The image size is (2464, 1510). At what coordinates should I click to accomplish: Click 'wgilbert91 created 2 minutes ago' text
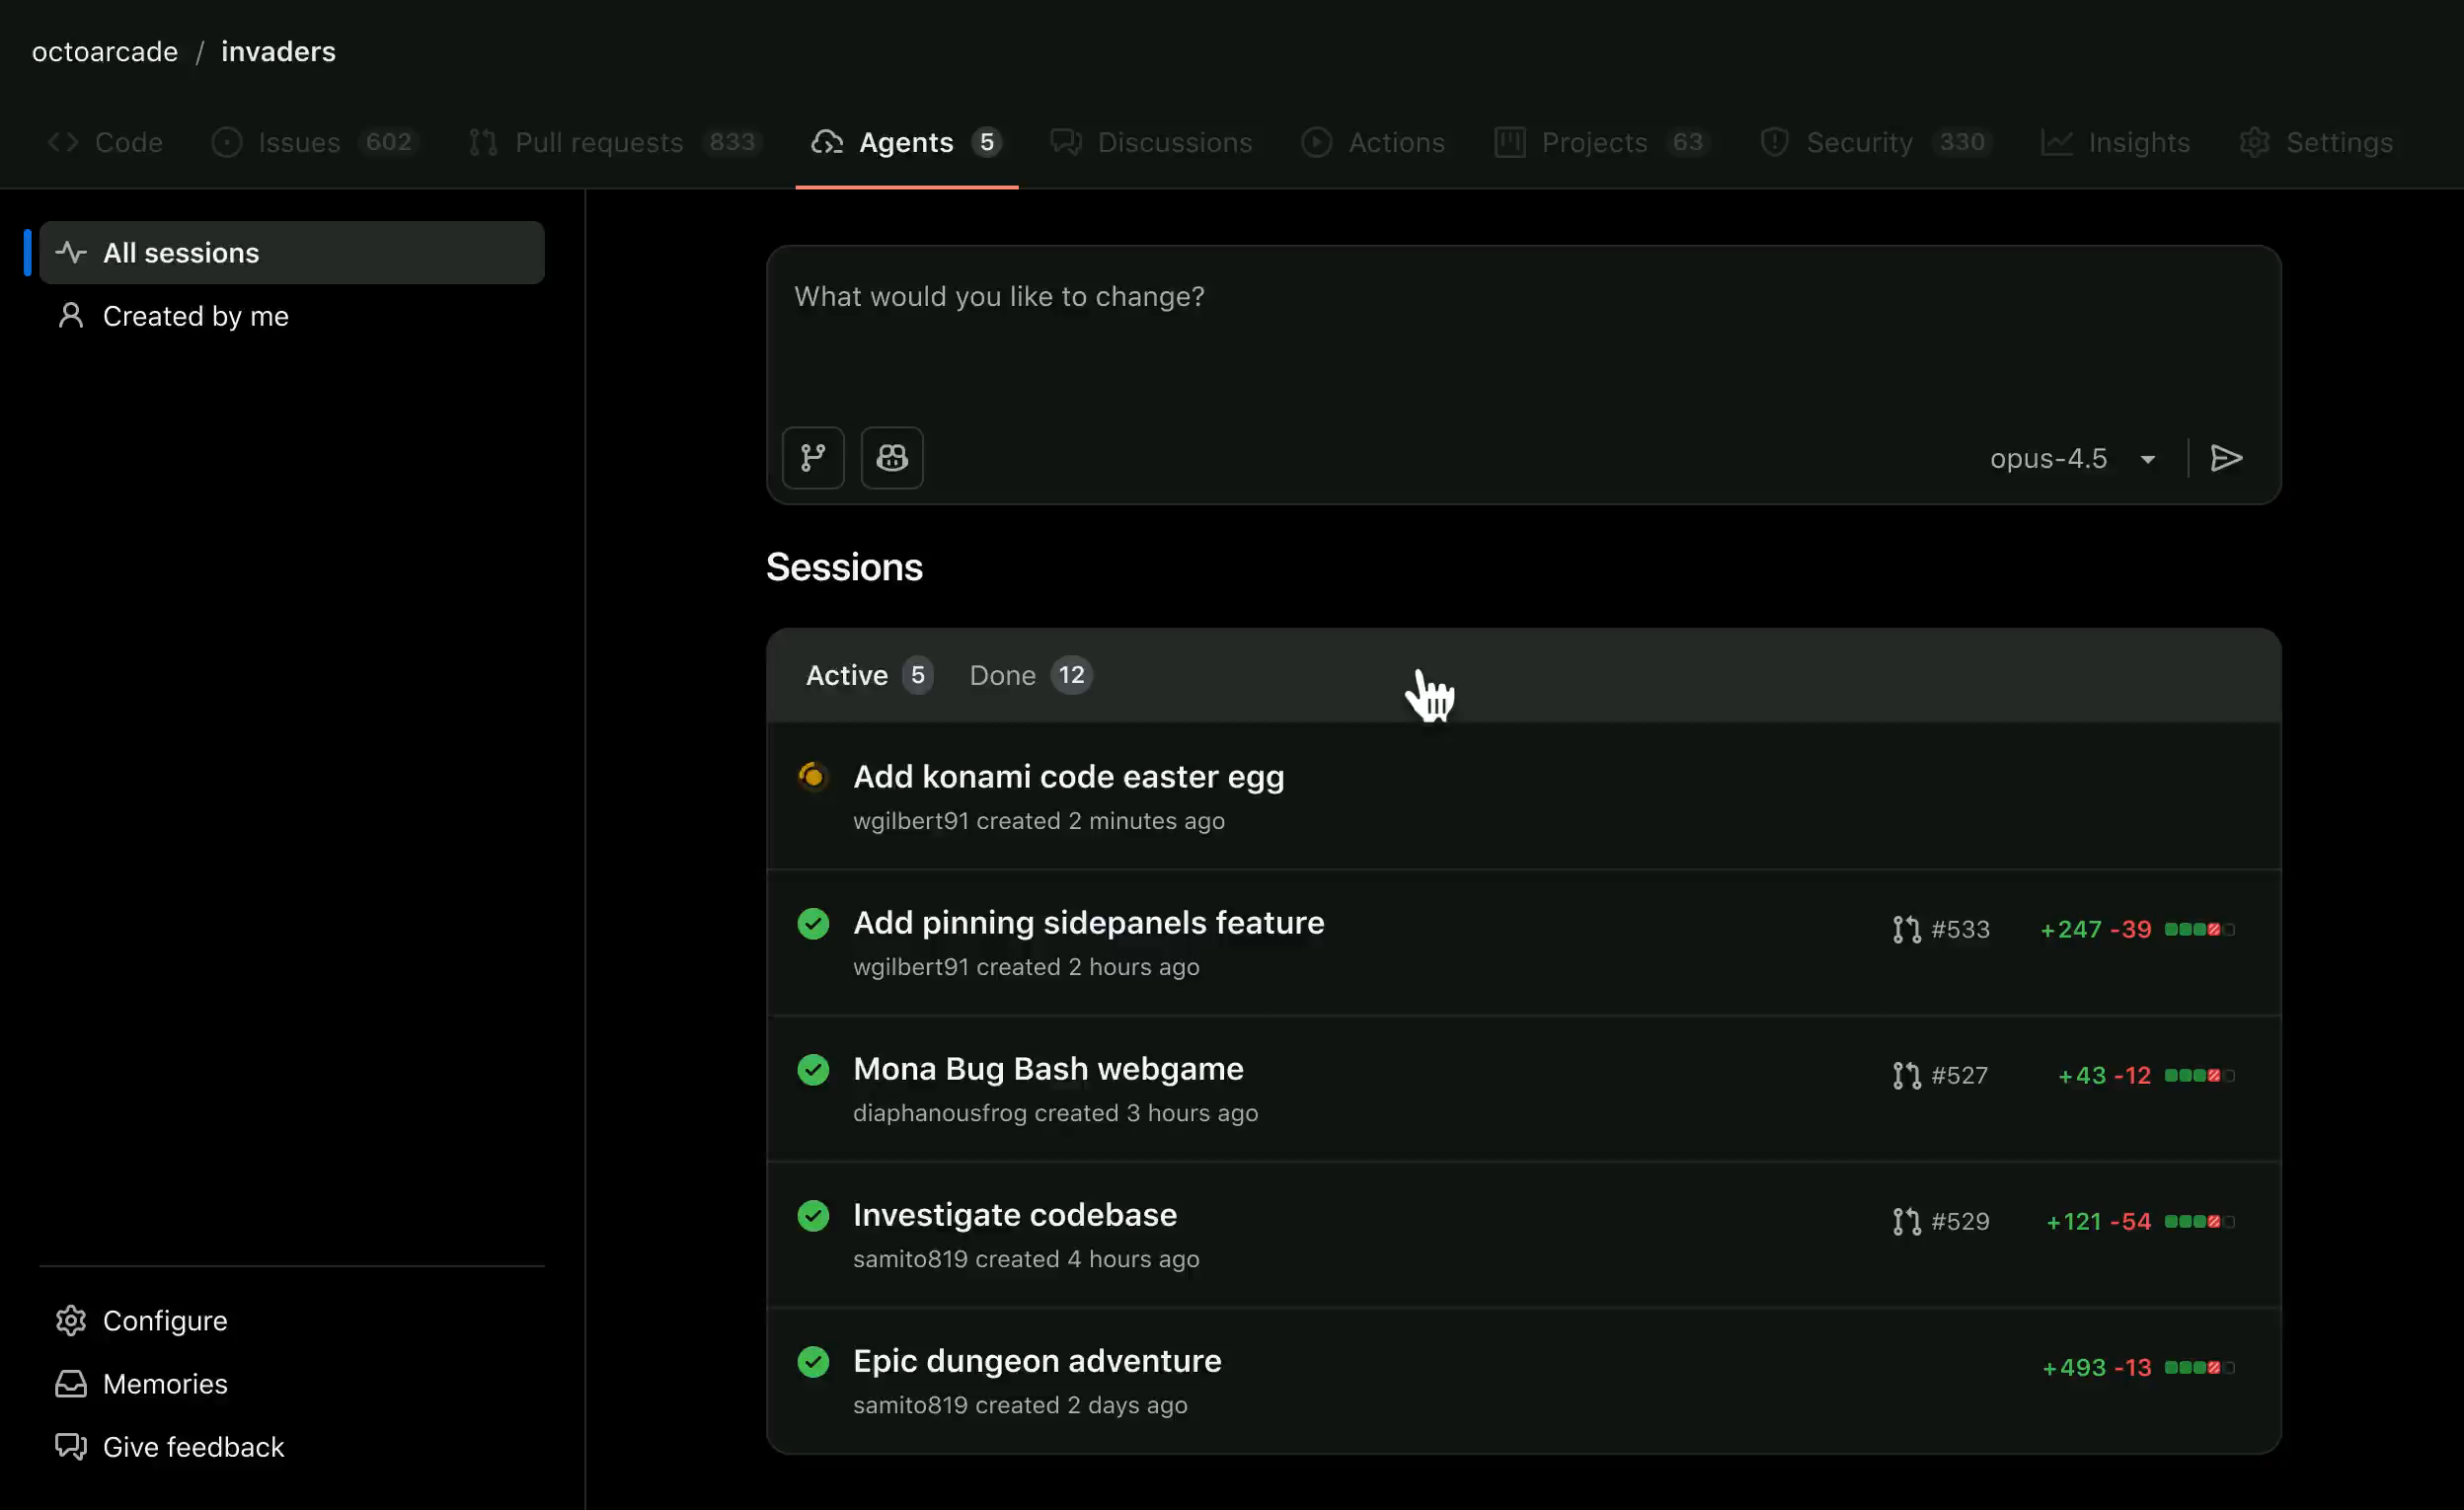1038,821
